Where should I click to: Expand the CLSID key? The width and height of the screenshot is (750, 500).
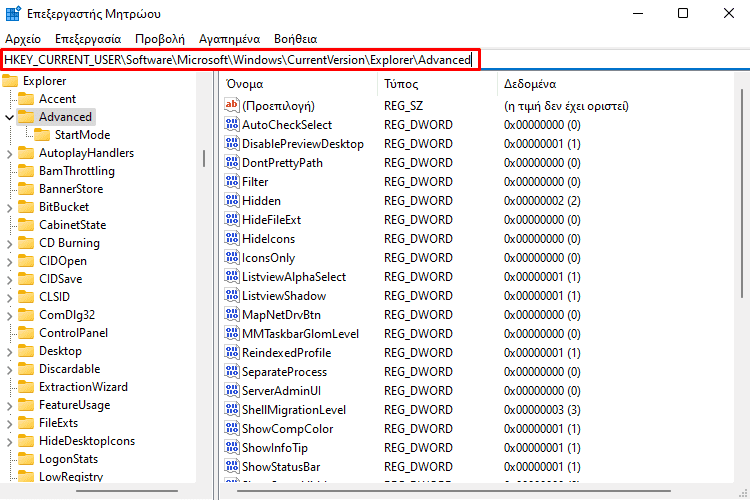click(x=9, y=298)
